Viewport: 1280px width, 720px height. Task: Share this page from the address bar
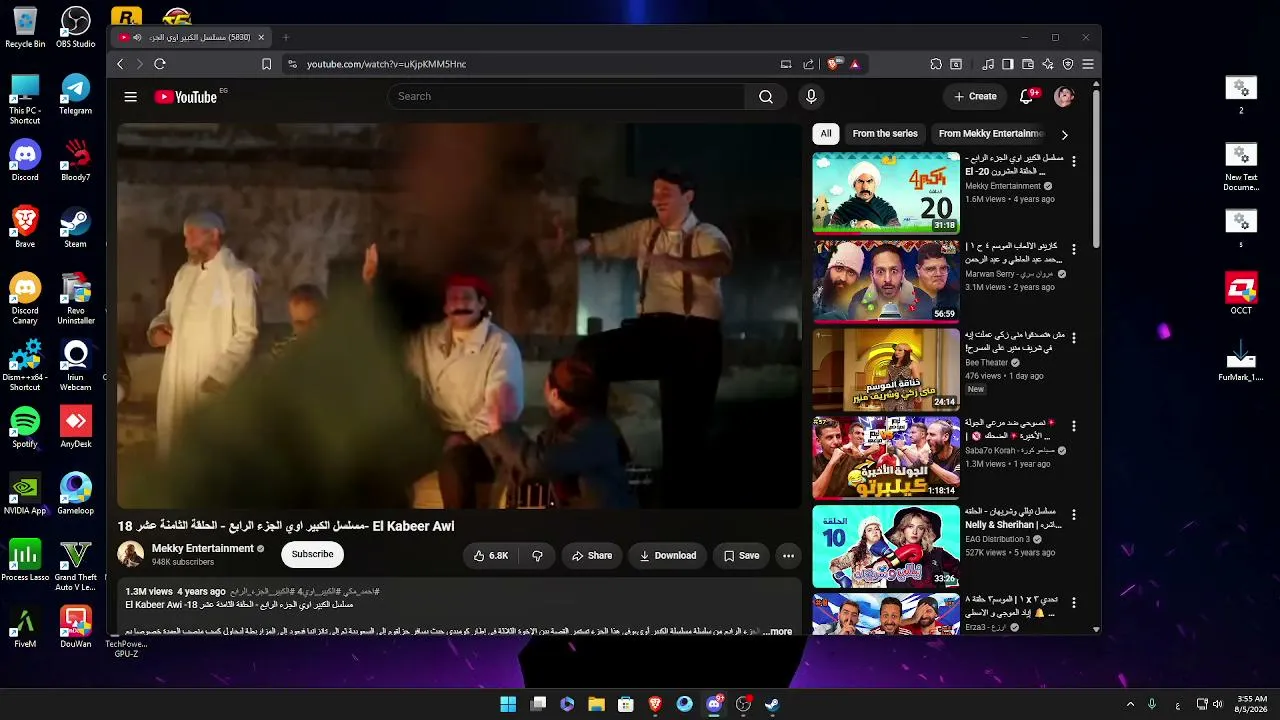[x=808, y=64]
